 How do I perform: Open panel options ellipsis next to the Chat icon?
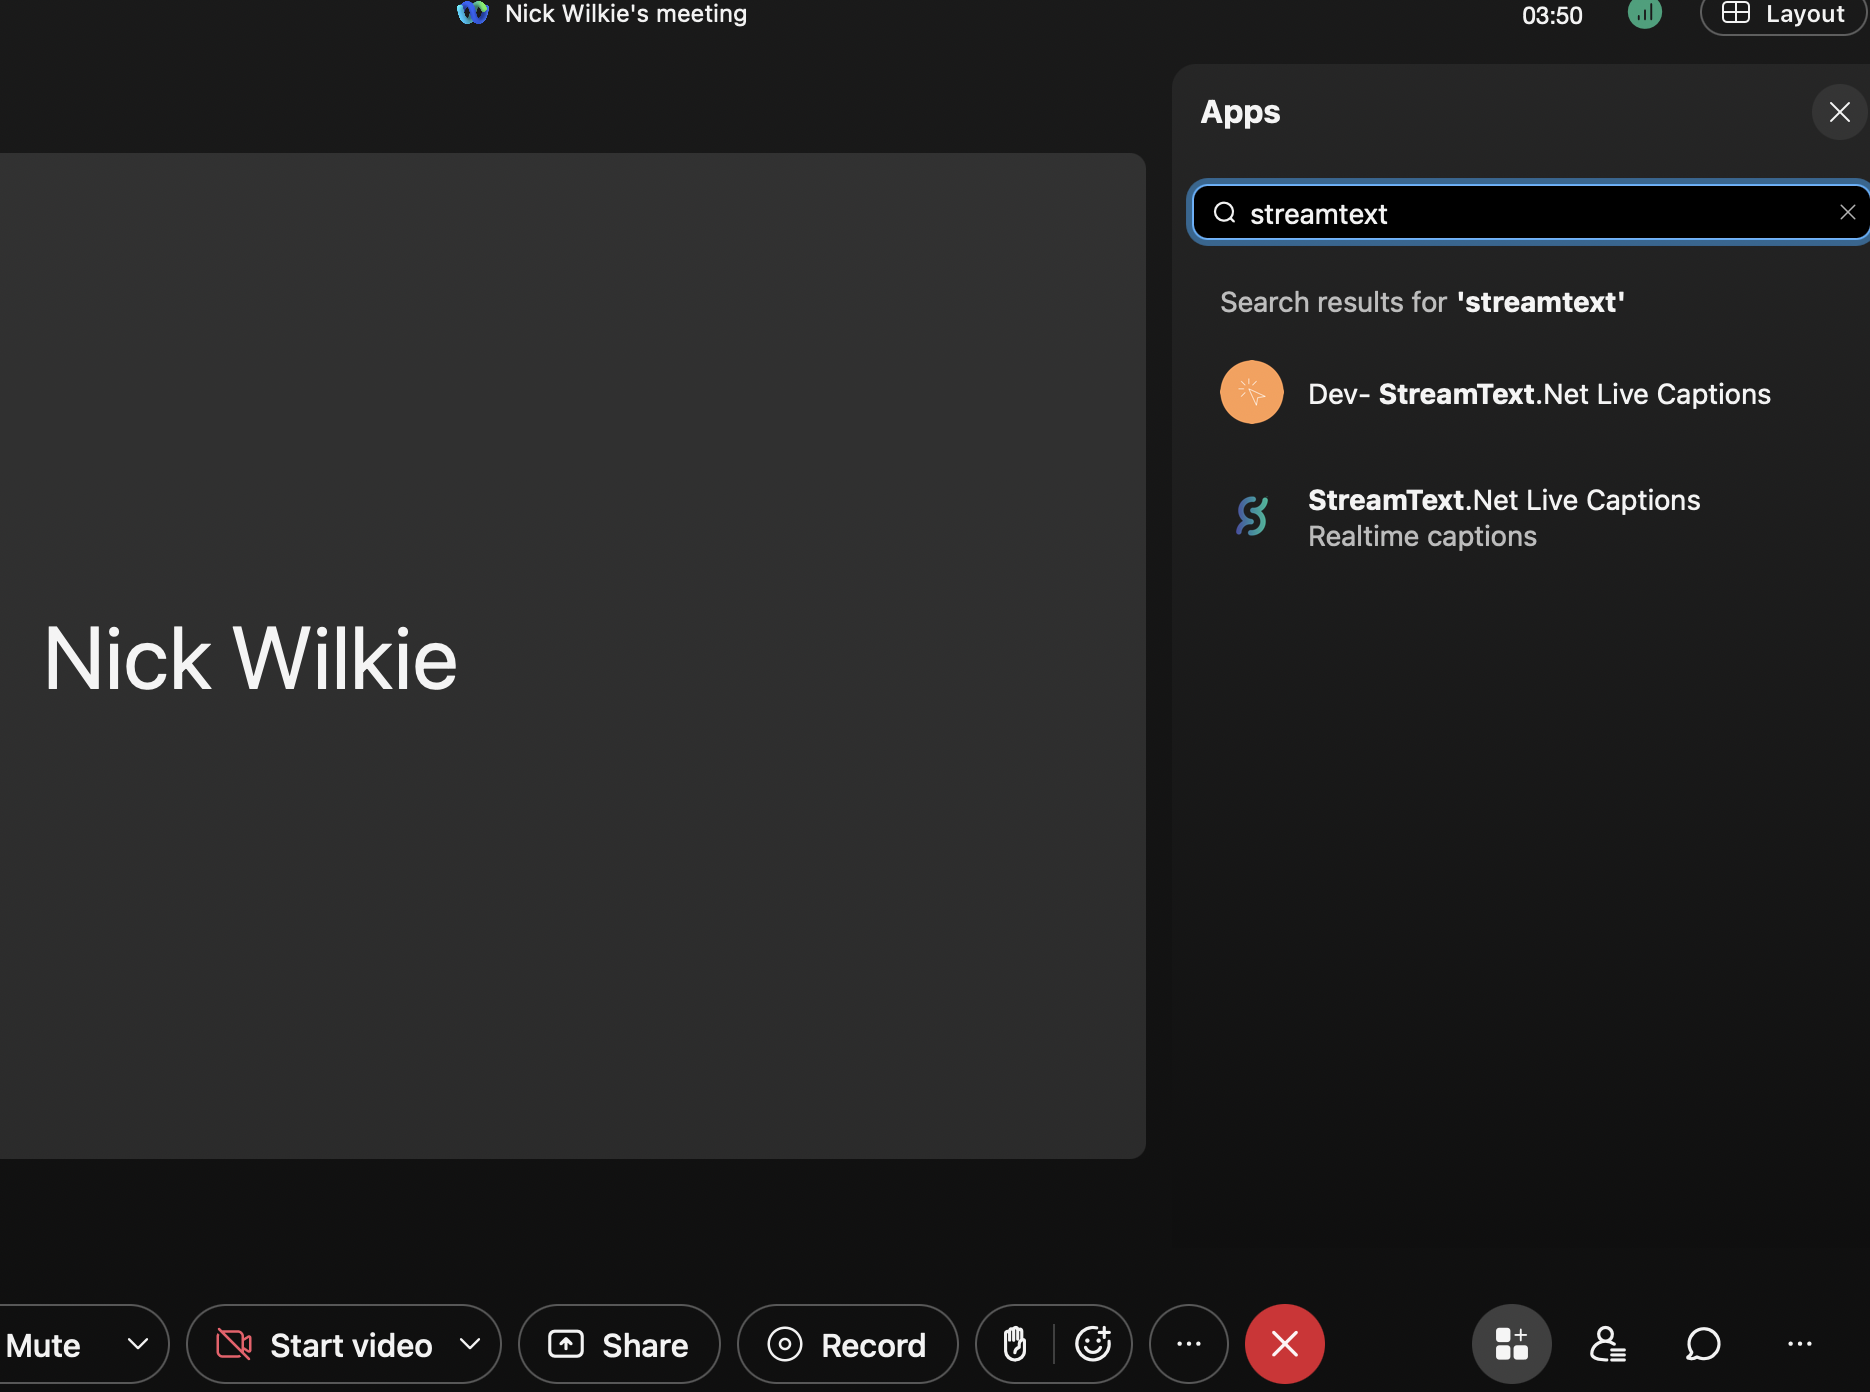point(1799,1344)
